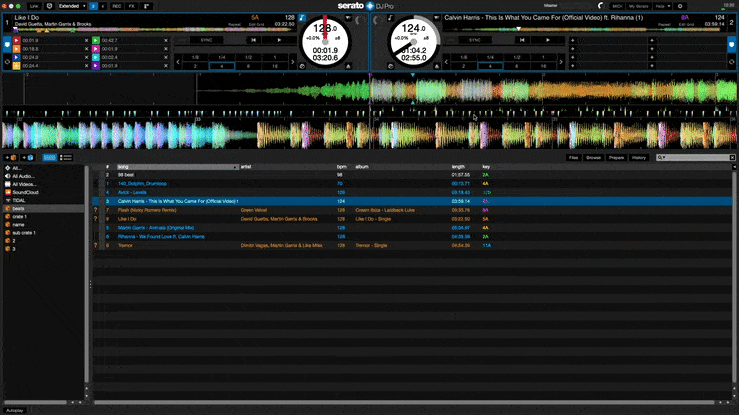The width and height of the screenshot is (739, 415).
Task: Open the FX panel
Action: (131, 6)
